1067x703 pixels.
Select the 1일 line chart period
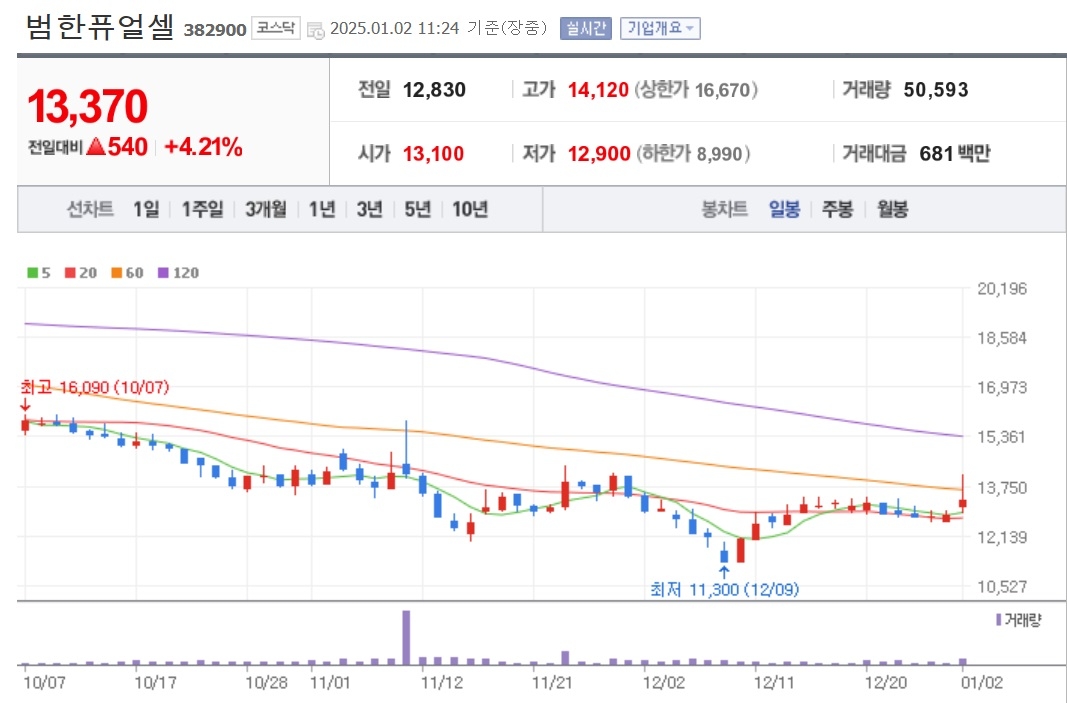pyautogui.click(x=146, y=209)
